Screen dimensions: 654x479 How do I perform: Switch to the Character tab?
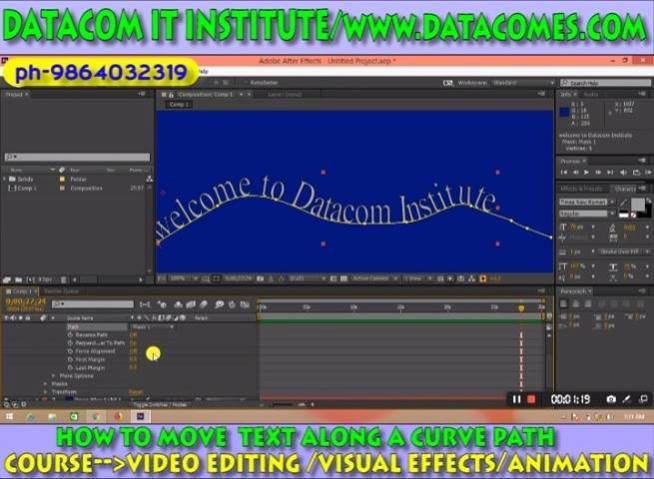[626, 189]
